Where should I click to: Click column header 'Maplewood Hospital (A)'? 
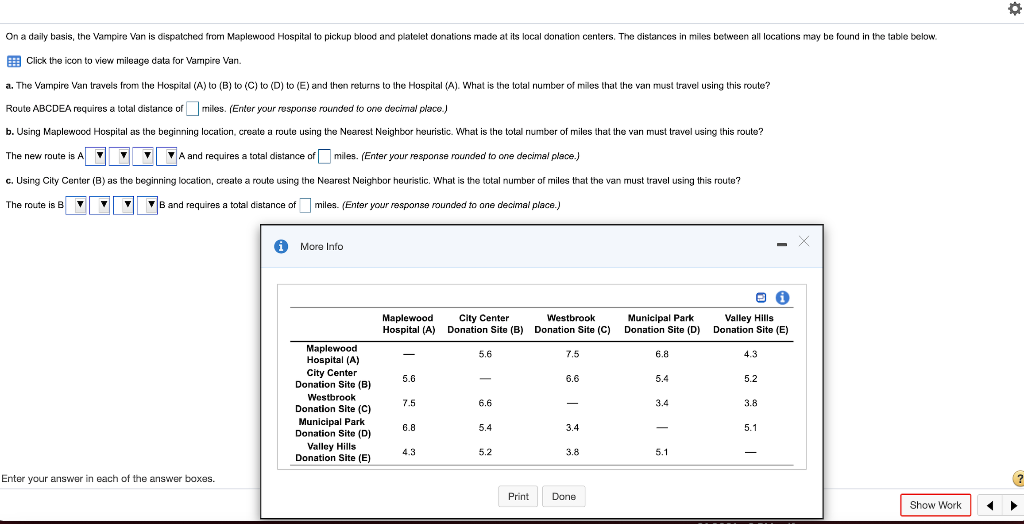click(x=408, y=324)
